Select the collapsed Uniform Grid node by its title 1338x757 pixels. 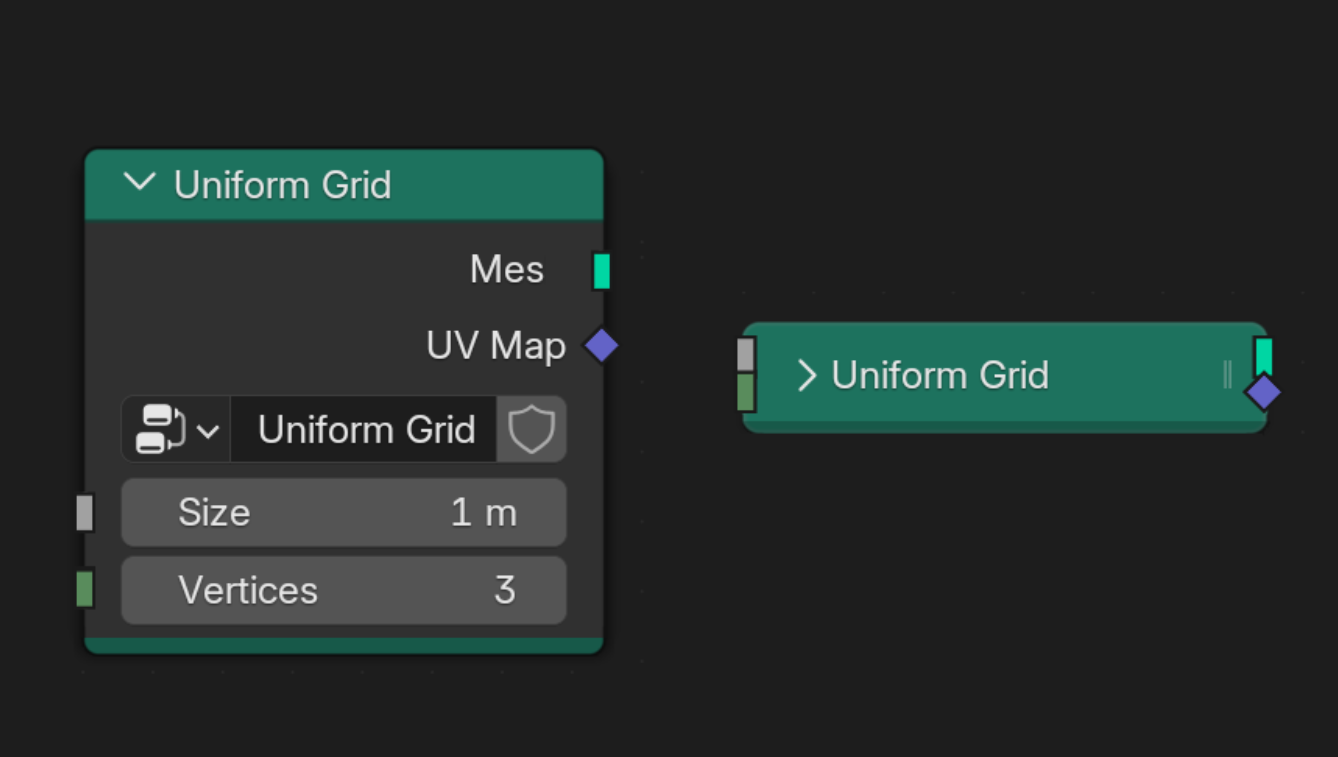(x=940, y=375)
